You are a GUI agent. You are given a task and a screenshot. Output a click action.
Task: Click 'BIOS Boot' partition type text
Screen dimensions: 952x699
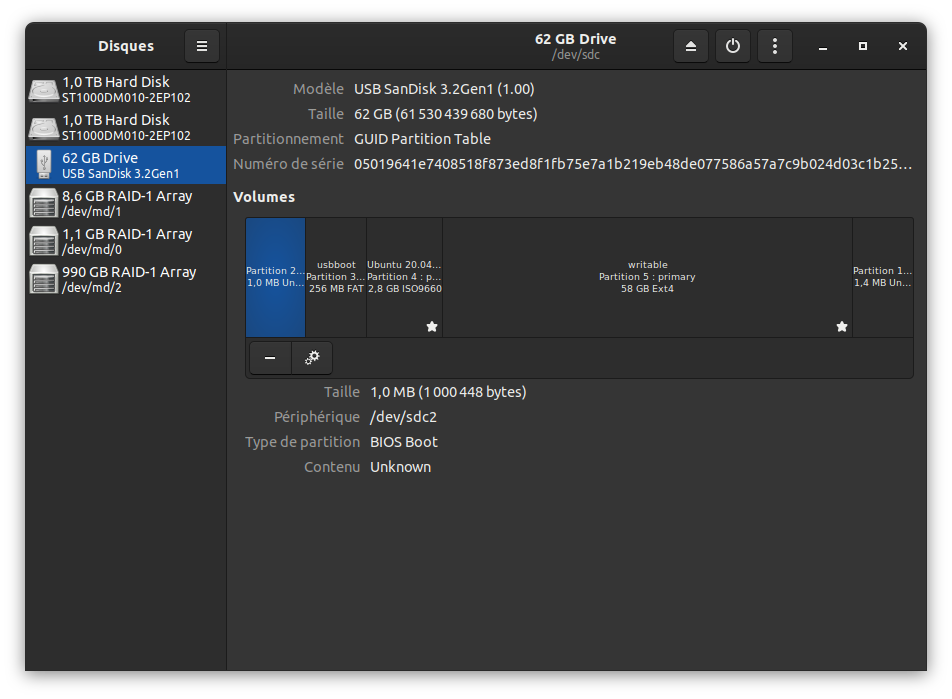tap(404, 442)
